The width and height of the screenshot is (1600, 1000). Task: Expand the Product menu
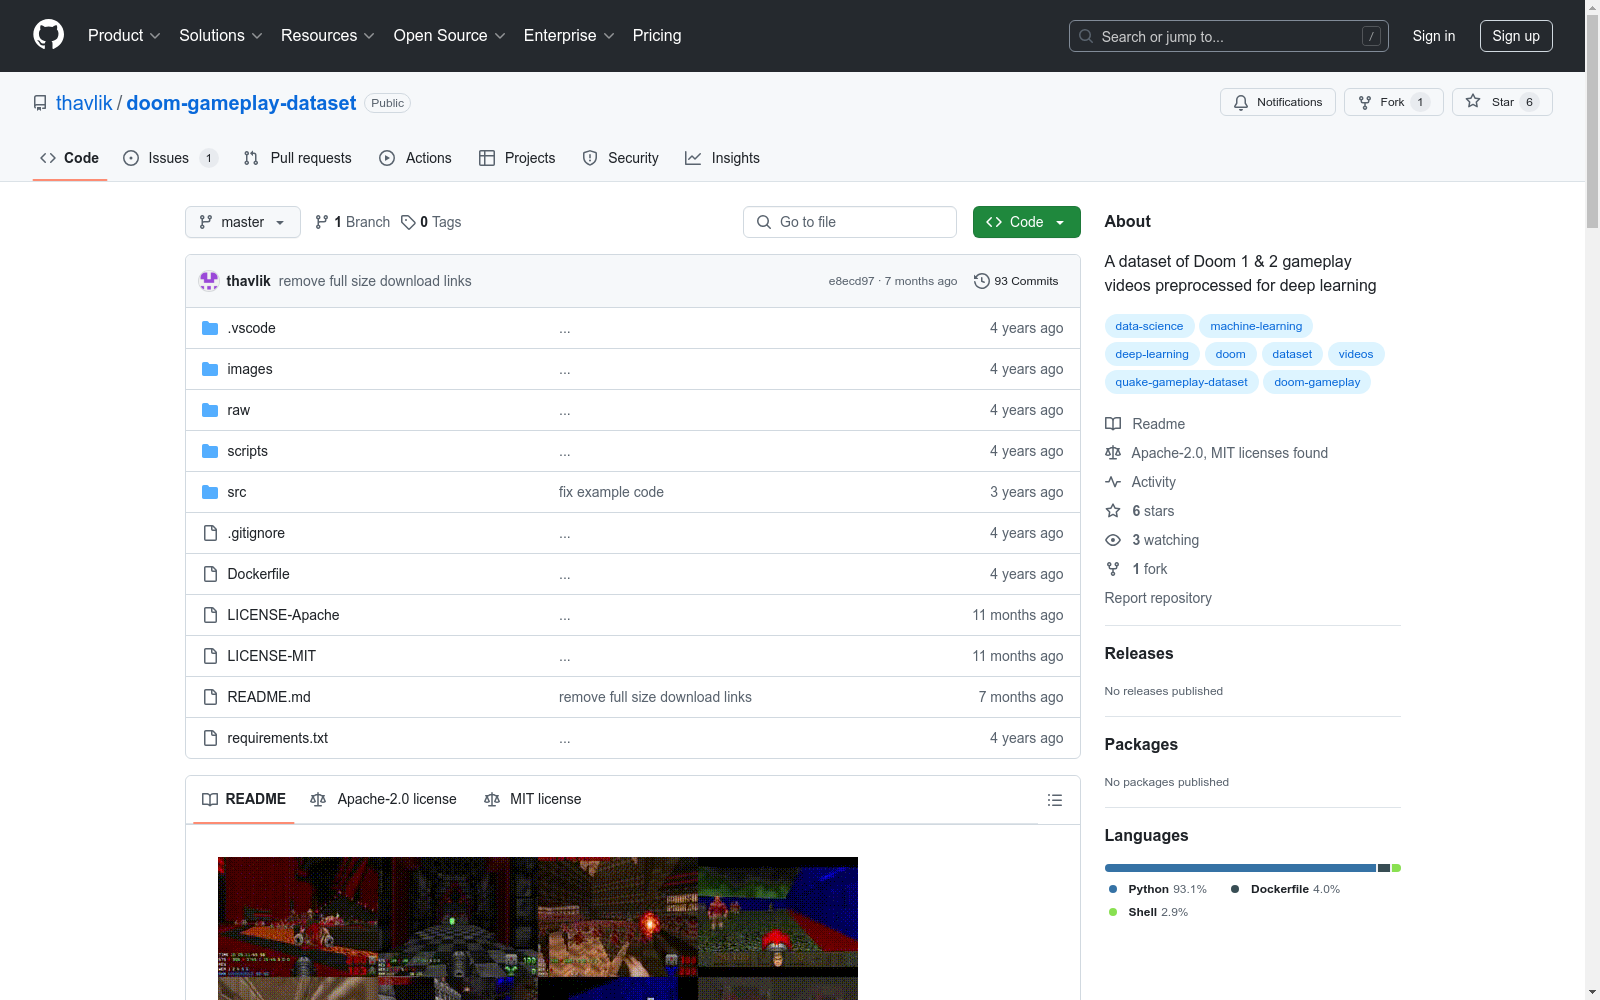click(124, 35)
